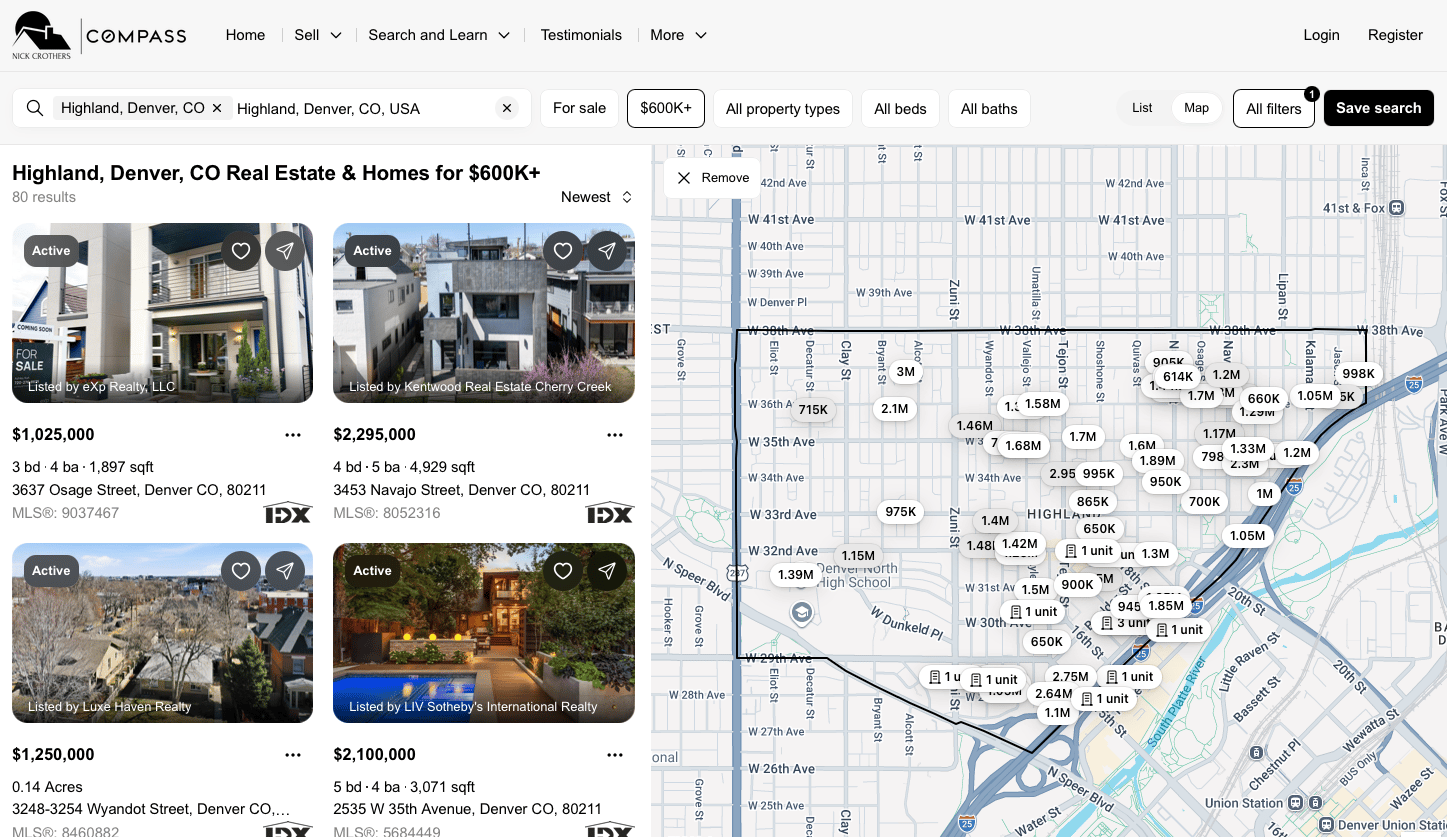Click the Login link

click(x=1321, y=35)
